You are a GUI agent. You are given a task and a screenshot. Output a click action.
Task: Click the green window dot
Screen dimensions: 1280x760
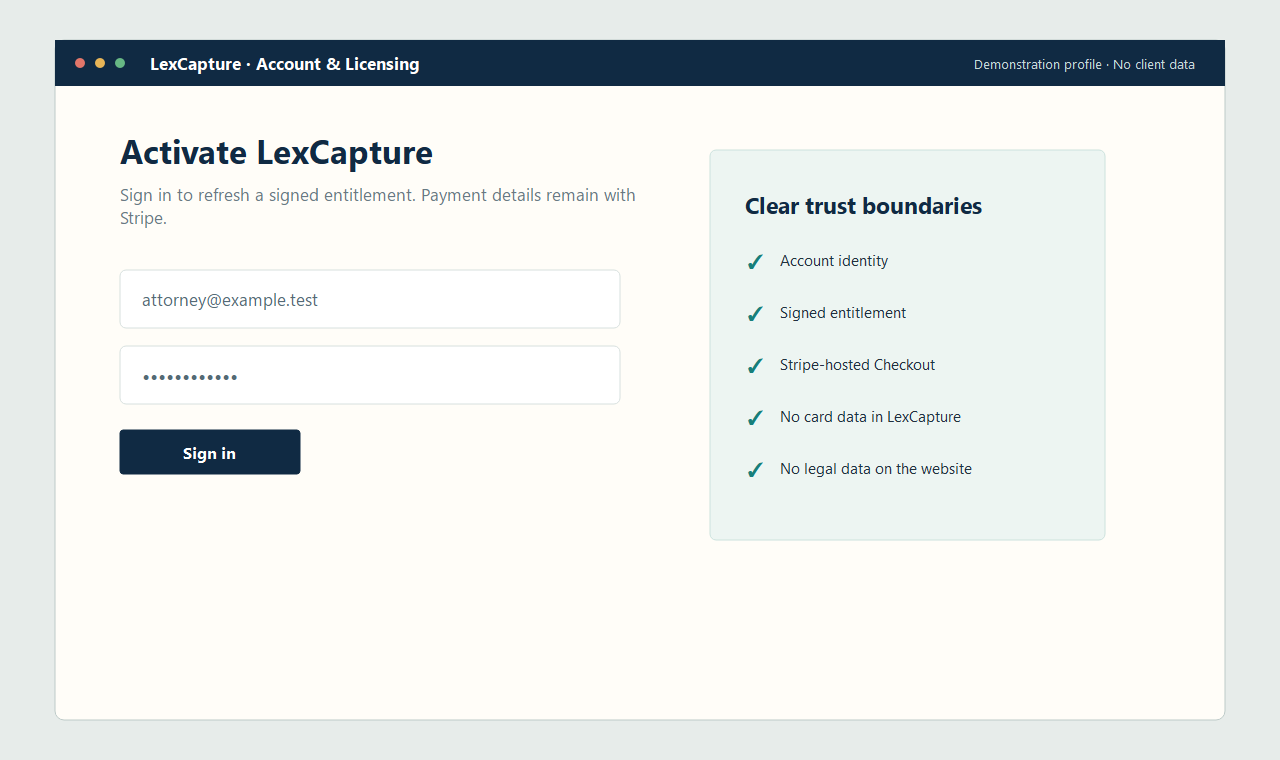[x=120, y=63]
